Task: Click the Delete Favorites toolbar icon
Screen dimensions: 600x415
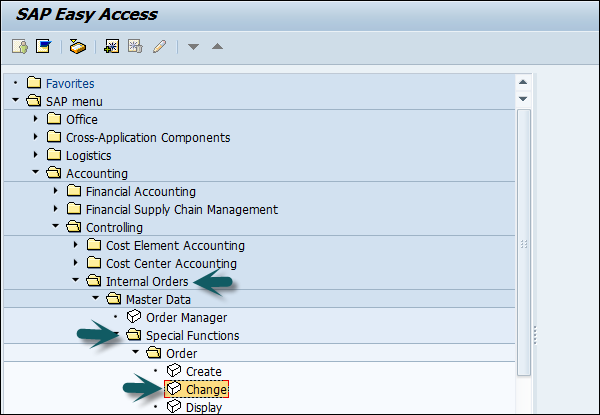Action: click(135, 46)
